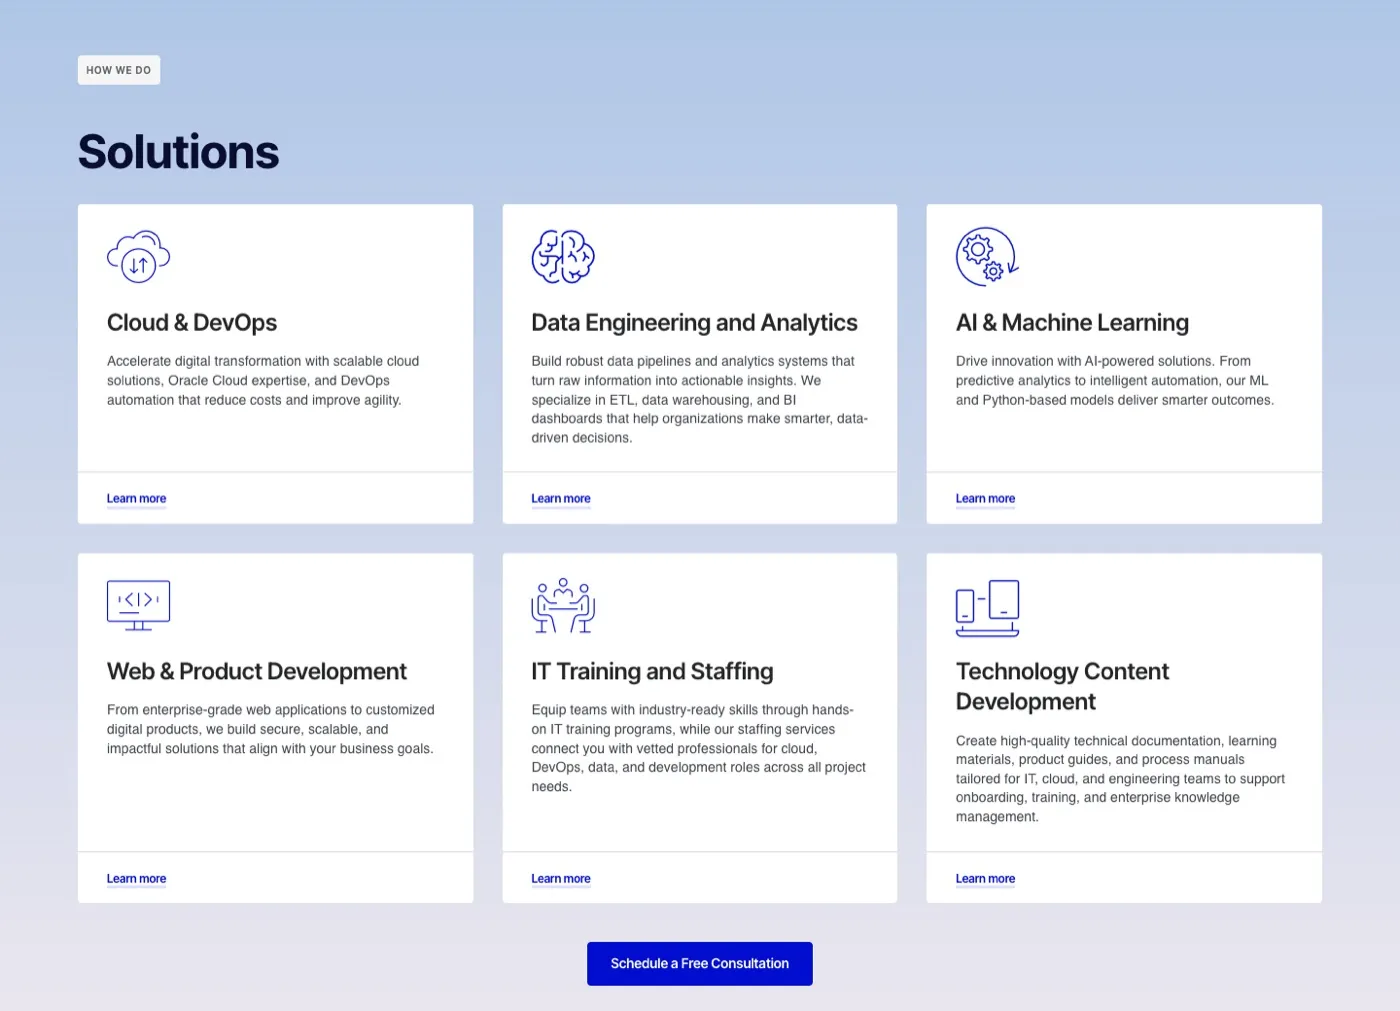The image size is (1400, 1011).
Task: Select the AI & Machine Learning title
Action: pos(1072,323)
